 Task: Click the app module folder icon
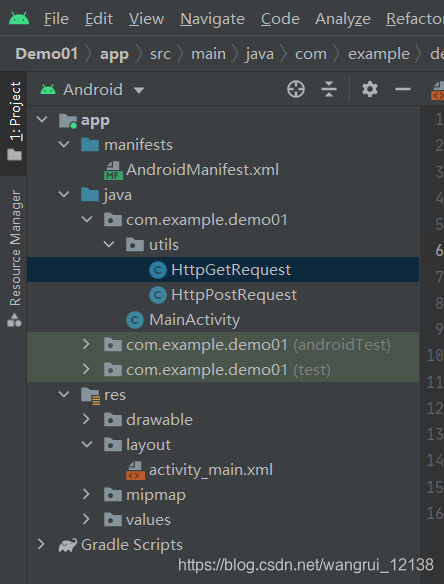tap(68, 121)
